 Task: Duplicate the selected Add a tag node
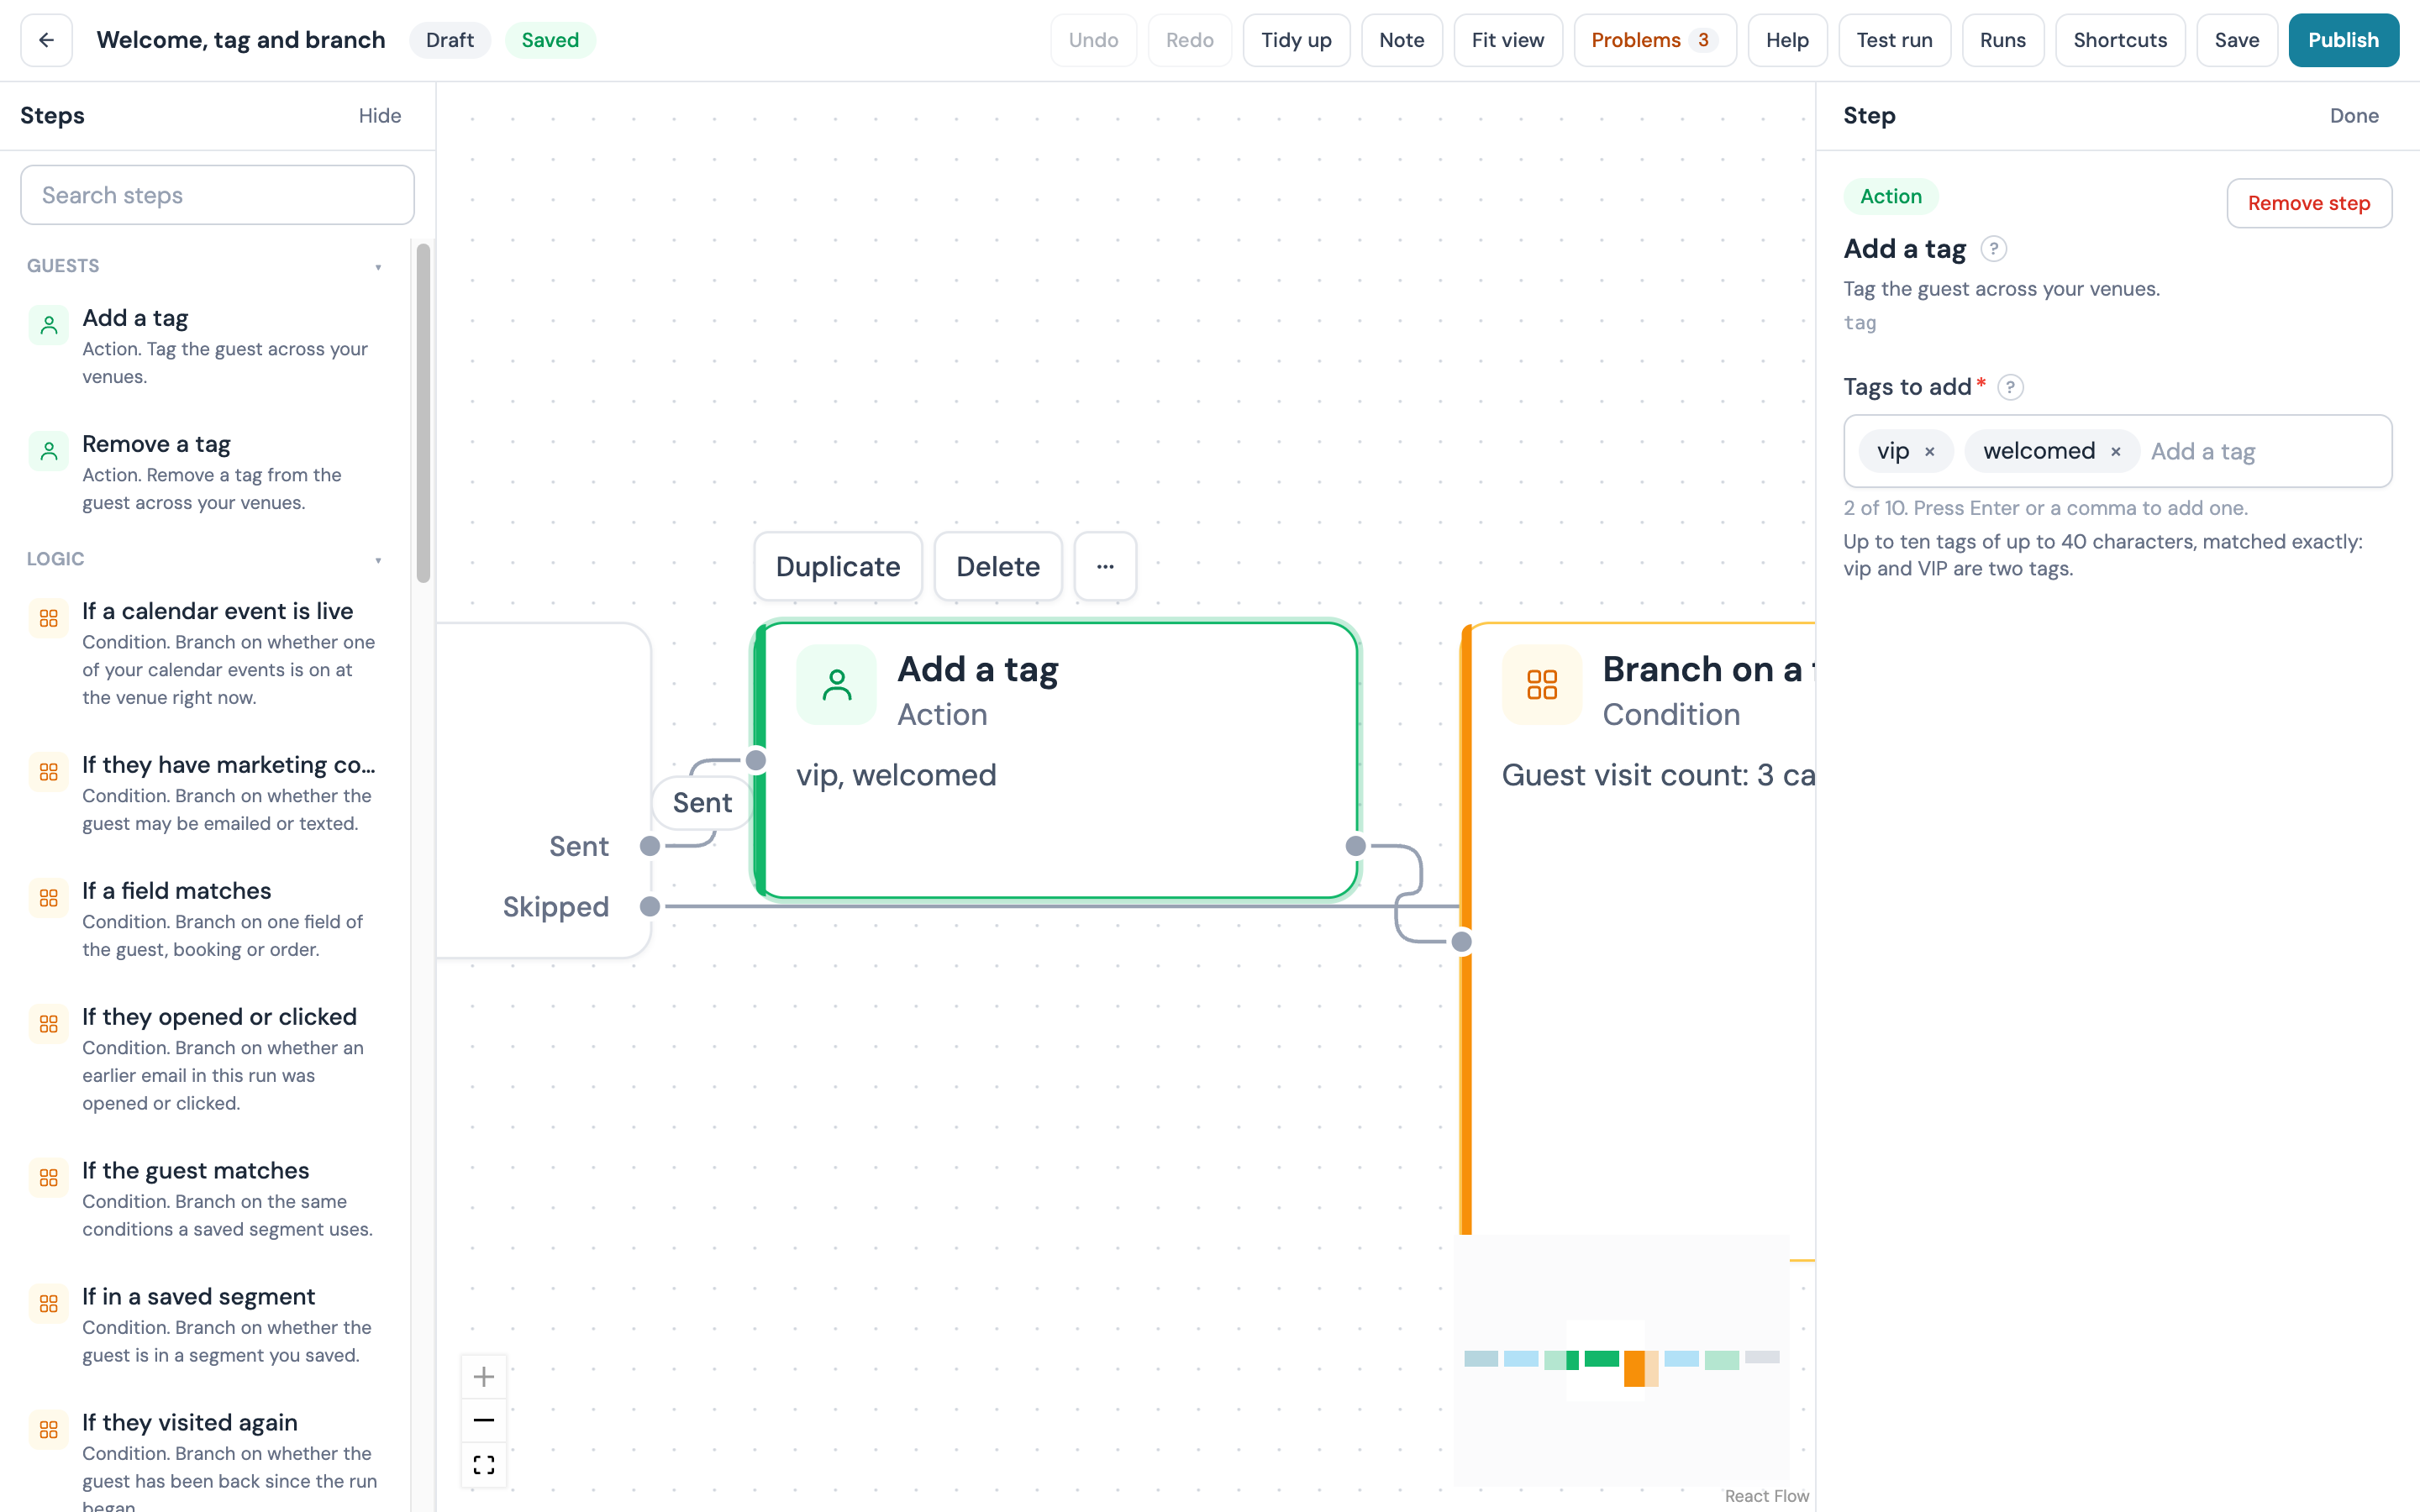[x=838, y=566]
